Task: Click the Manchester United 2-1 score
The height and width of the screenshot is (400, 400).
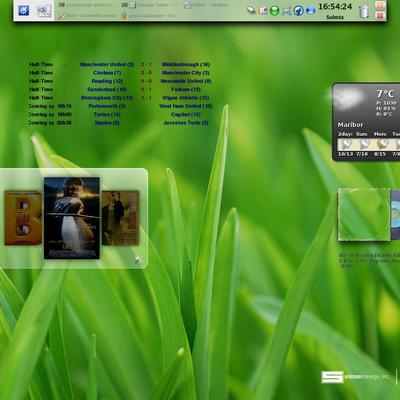Action: 146,64
